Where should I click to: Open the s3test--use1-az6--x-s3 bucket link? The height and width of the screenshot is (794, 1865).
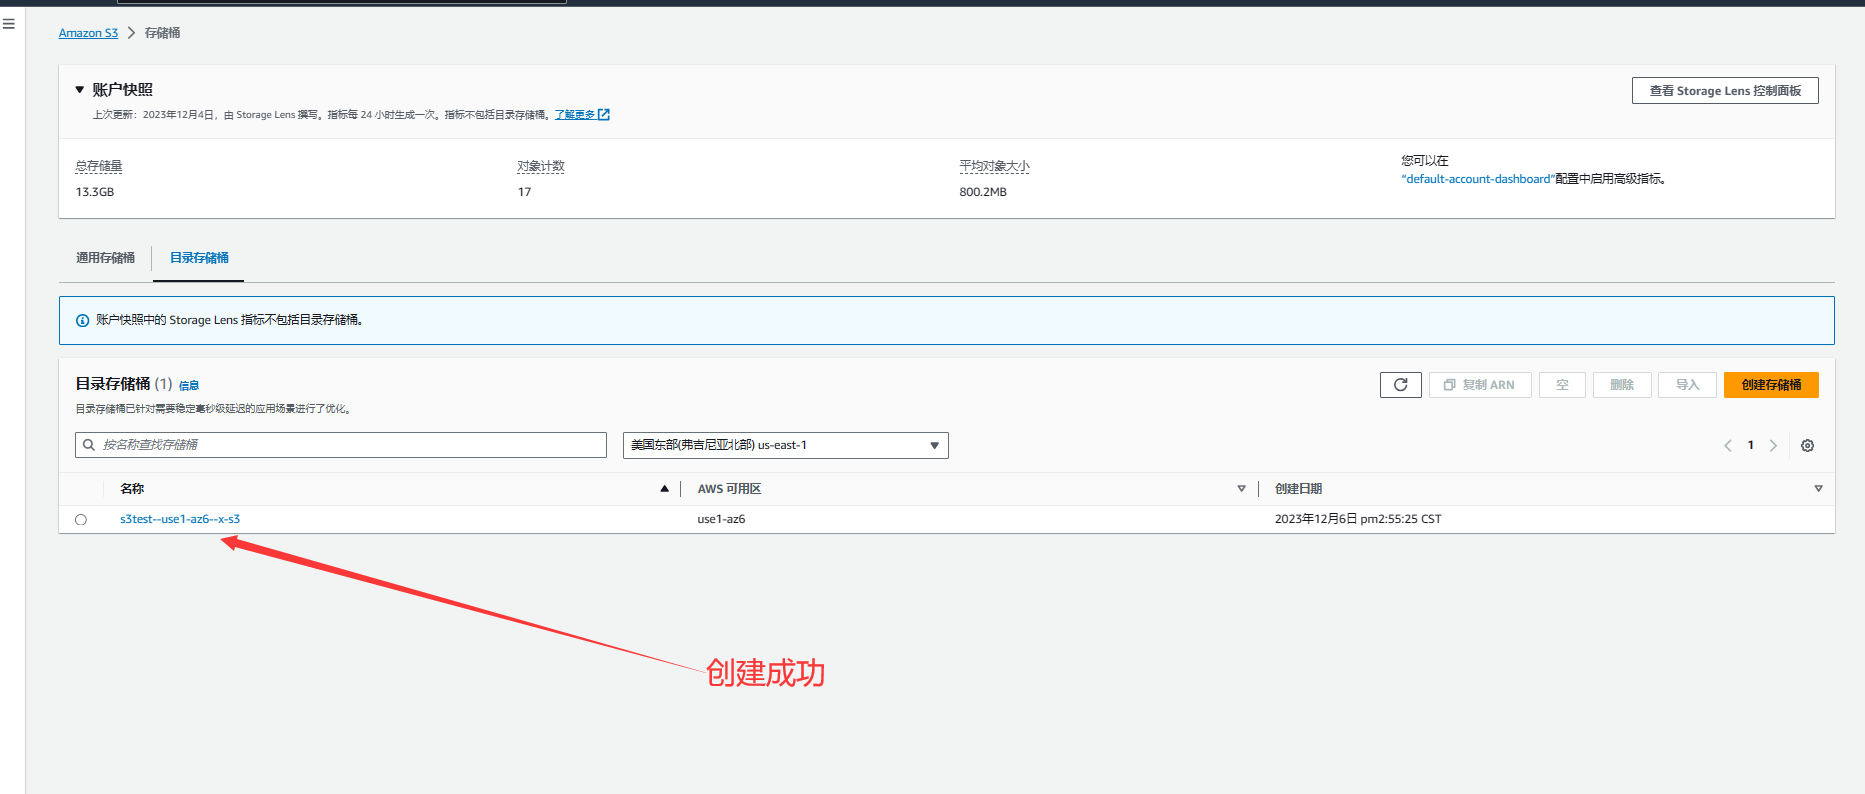(x=180, y=519)
